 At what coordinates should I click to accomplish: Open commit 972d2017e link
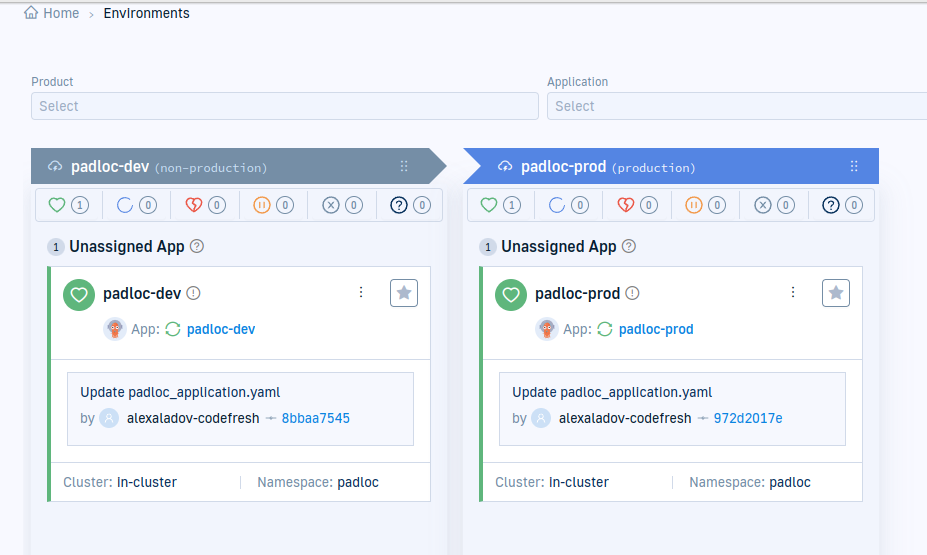747,418
